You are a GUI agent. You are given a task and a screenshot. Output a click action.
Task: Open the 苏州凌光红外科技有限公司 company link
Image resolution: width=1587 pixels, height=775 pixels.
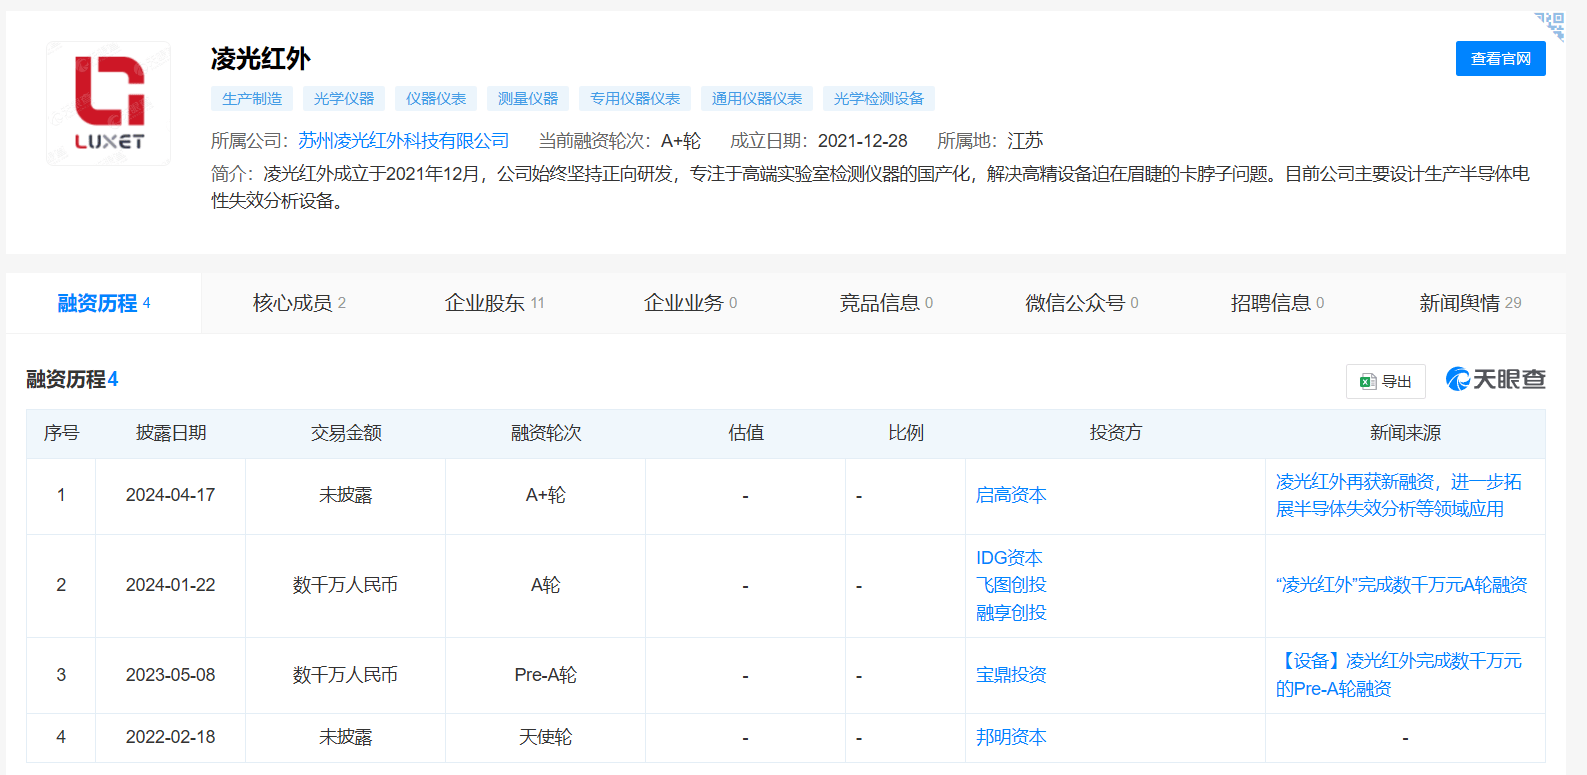404,141
